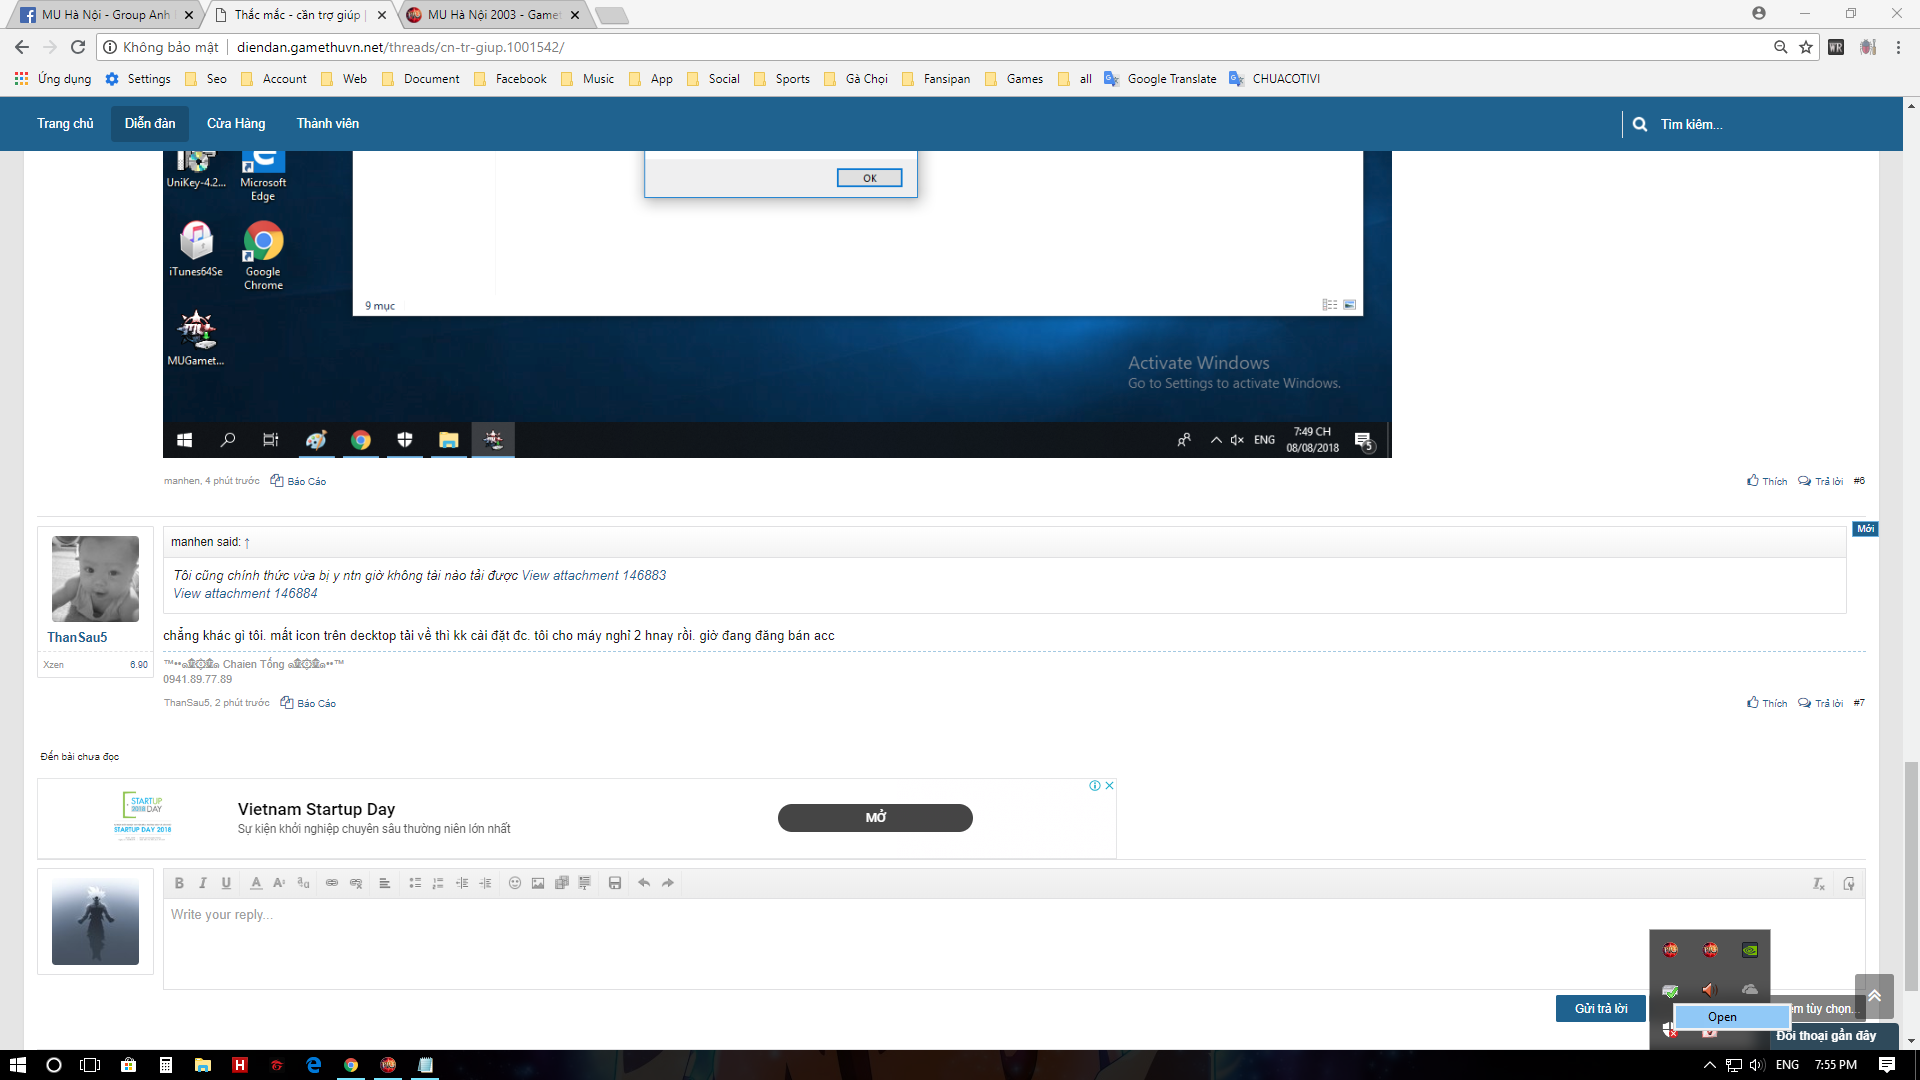
Task: Click the Gửi trả lời (Send Reply) button
Action: click(x=1602, y=1007)
